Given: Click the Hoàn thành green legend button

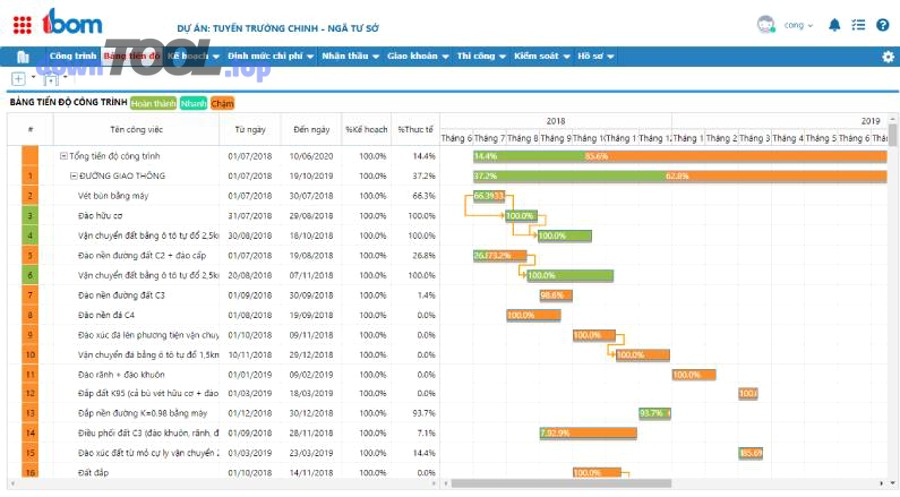Looking at the screenshot, I should 153,102.
